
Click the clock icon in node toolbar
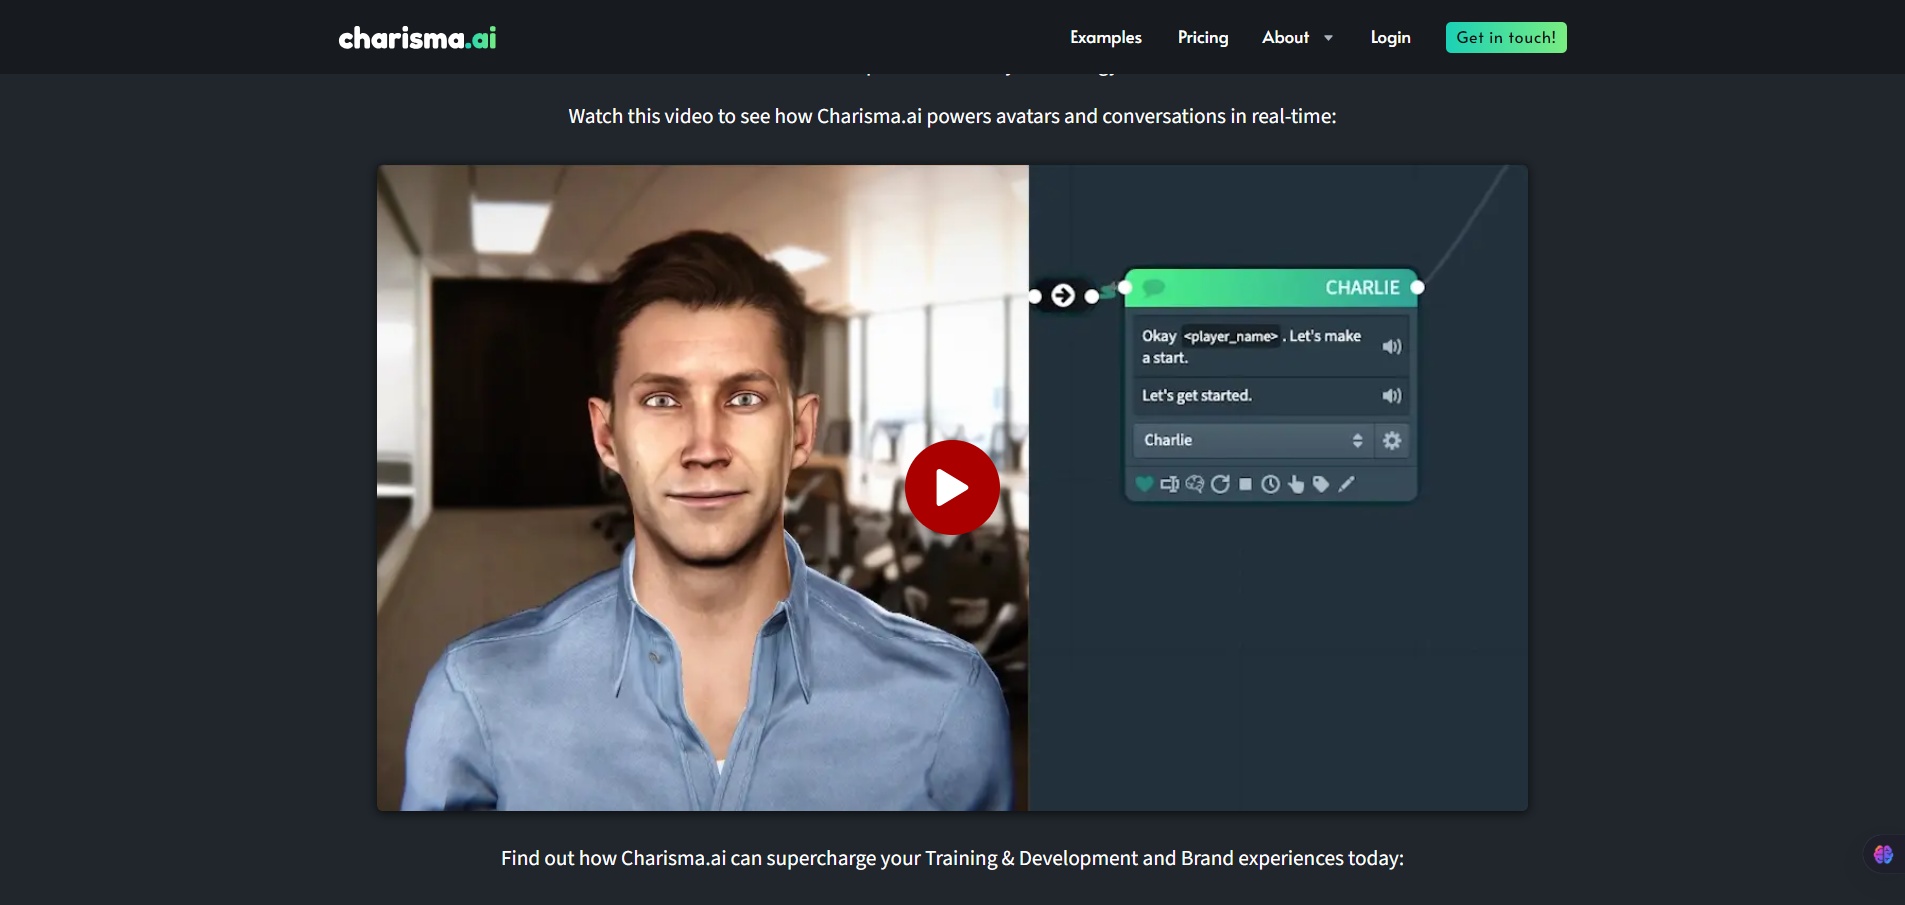1270,484
